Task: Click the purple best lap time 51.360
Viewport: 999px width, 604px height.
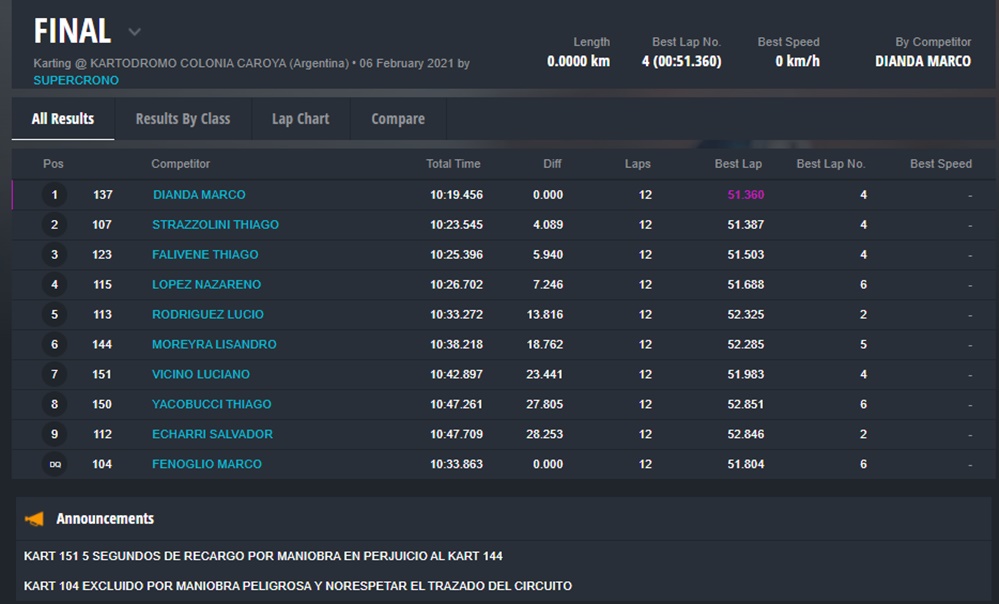Action: pyautogui.click(x=745, y=195)
